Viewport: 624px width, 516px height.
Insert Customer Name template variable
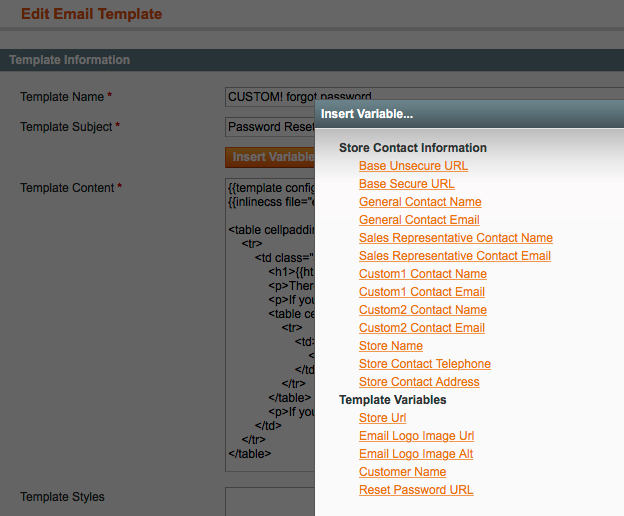pos(402,471)
